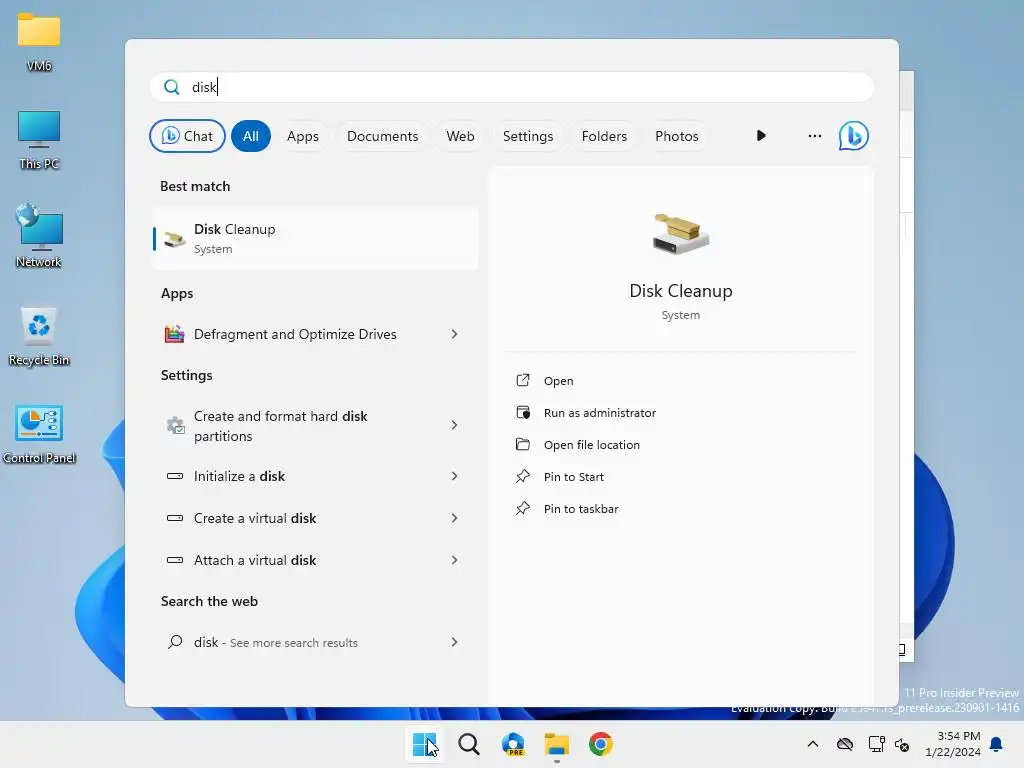Expand the Create a virtual disk chevron
1024x768 pixels.
(455, 518)
